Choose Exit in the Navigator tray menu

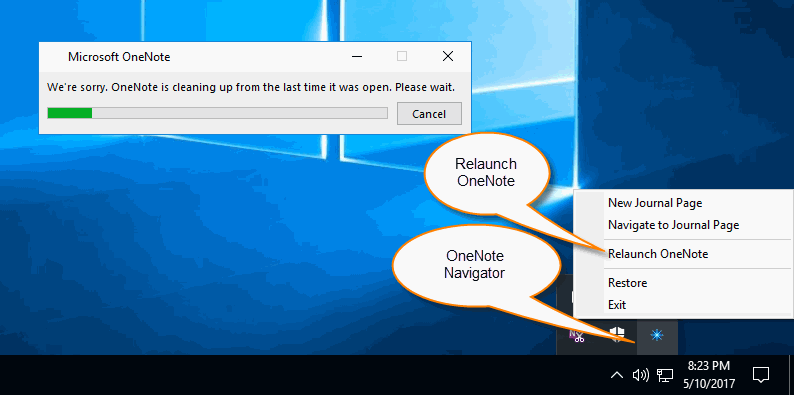(617, 305)
